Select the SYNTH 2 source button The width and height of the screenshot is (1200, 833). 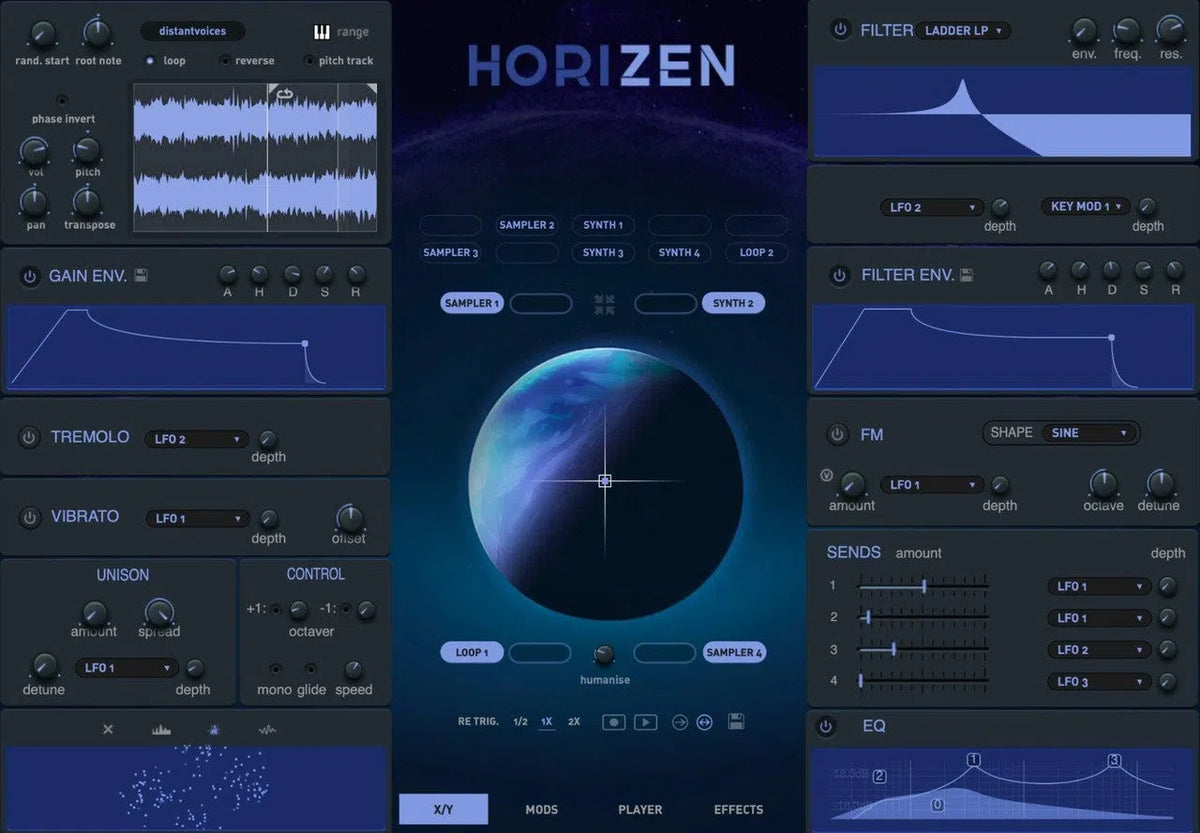[x=733, y=302]
